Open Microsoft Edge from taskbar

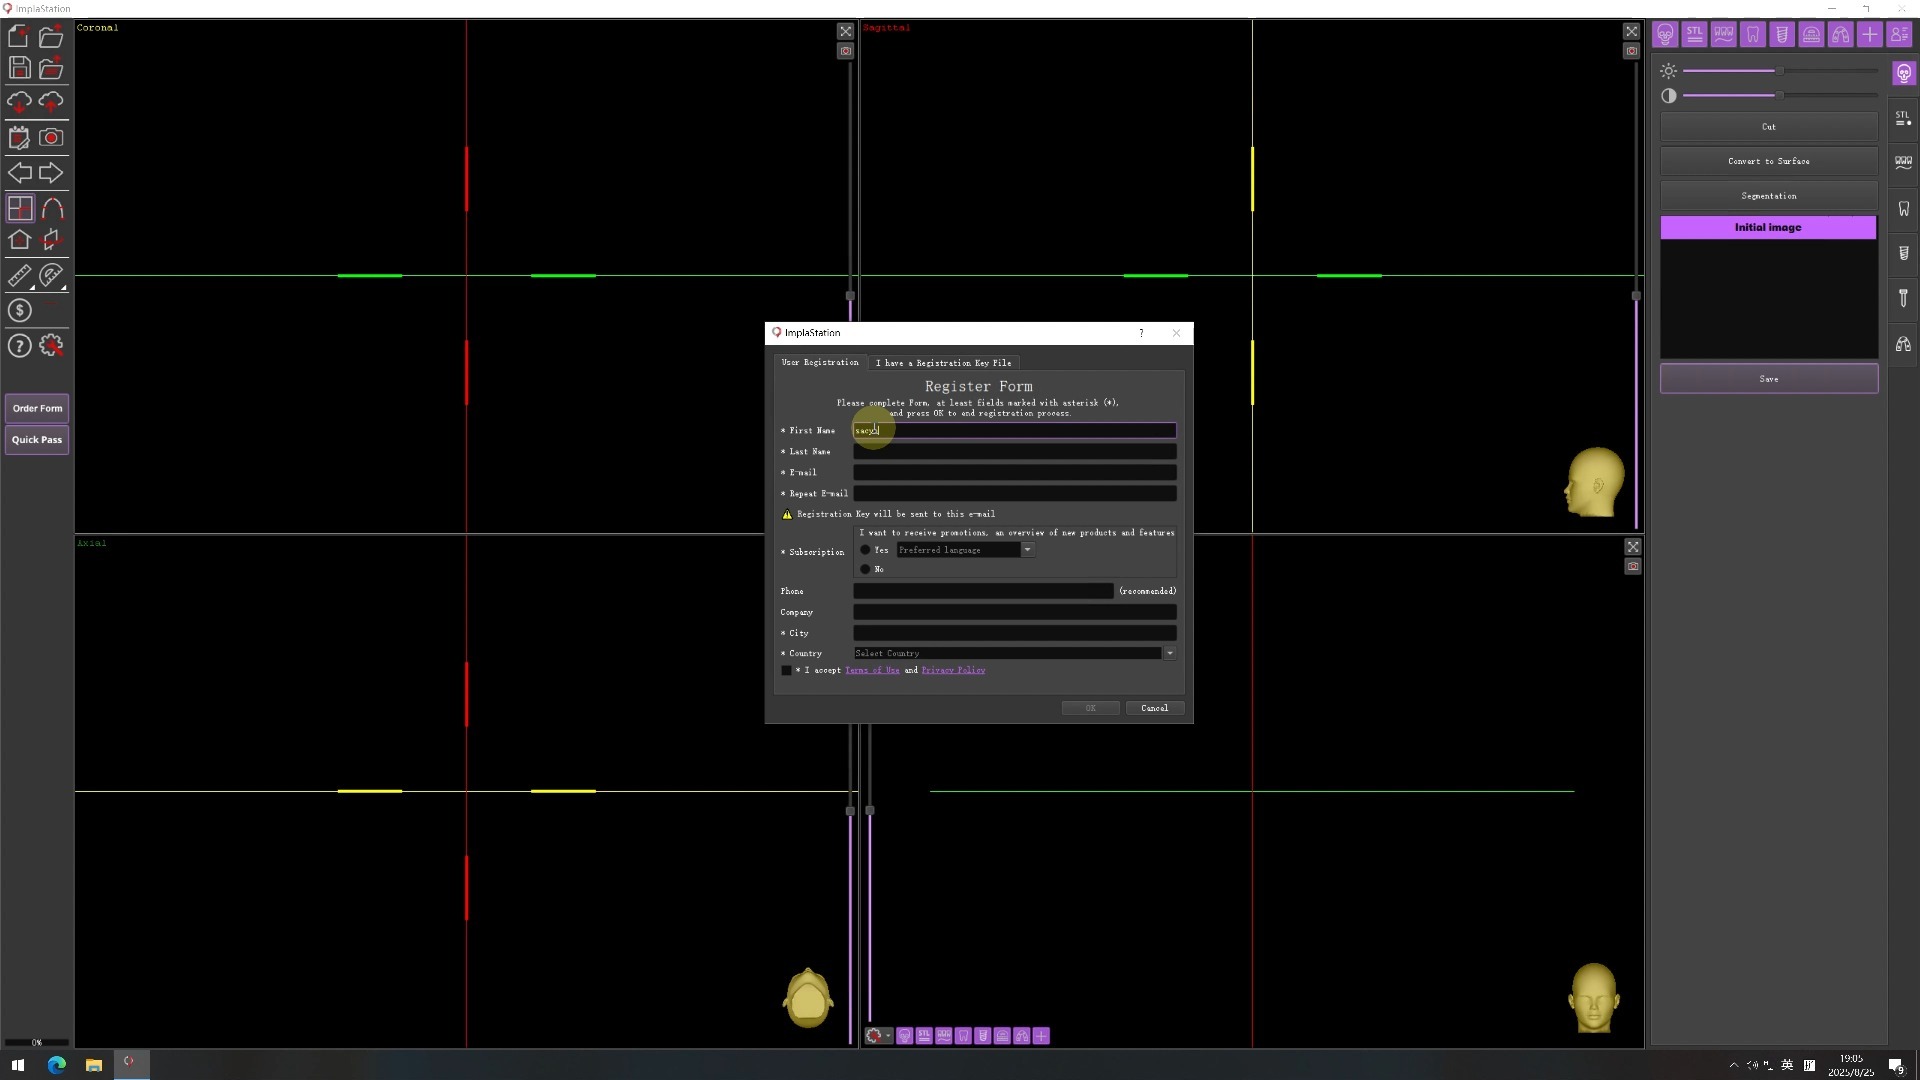tap(56, 1065)
